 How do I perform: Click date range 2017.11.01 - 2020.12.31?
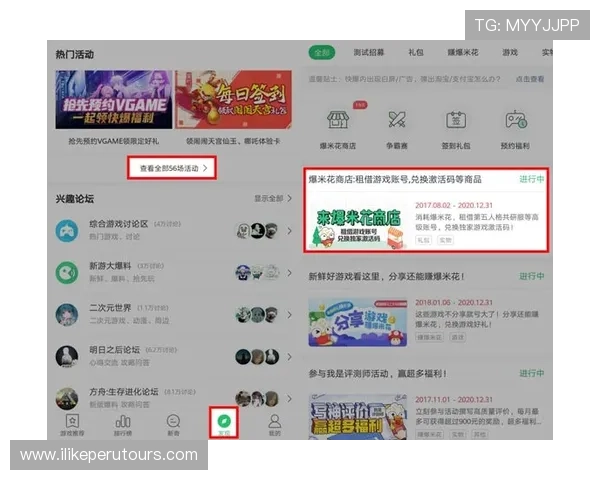pyautogui.click(x=454, y=400)
